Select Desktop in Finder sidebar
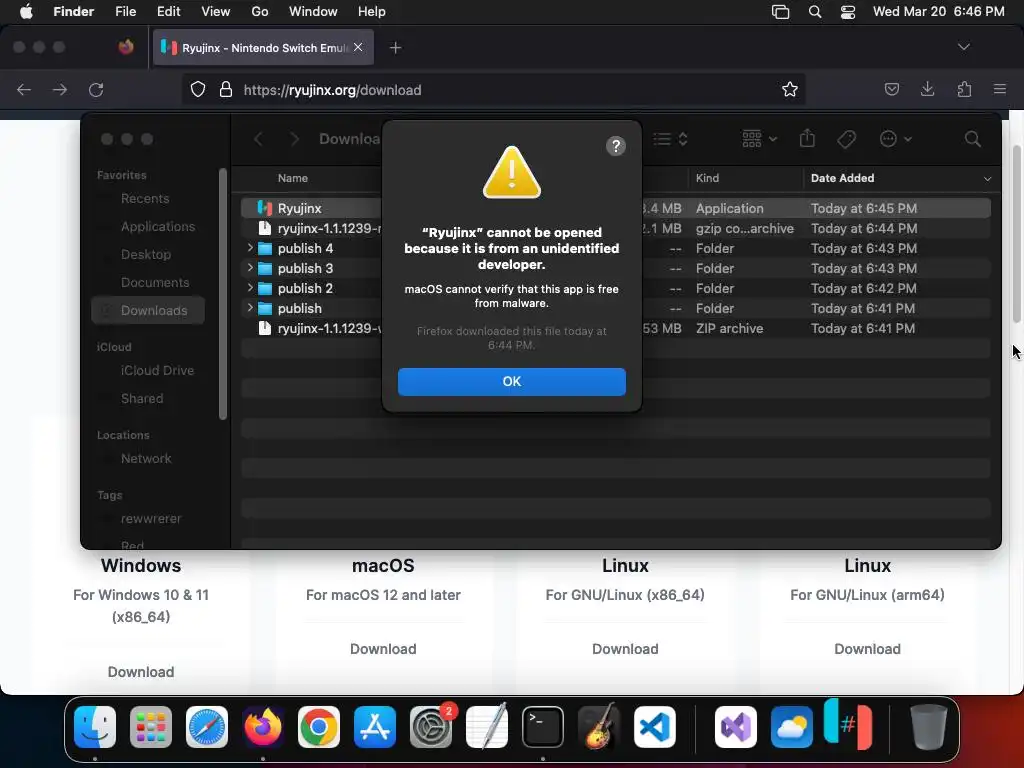 146,255
